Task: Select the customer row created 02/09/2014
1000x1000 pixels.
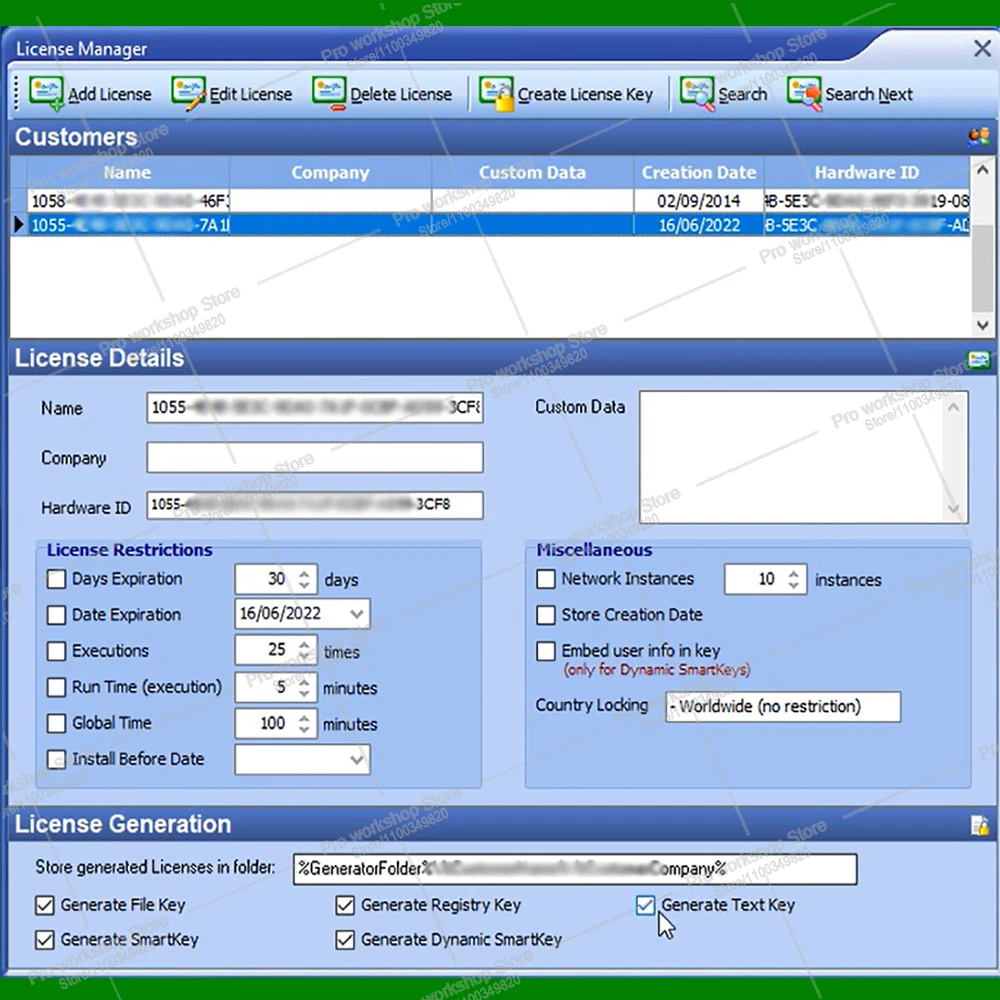Action: pyautogui.click(x=498, y=201)
